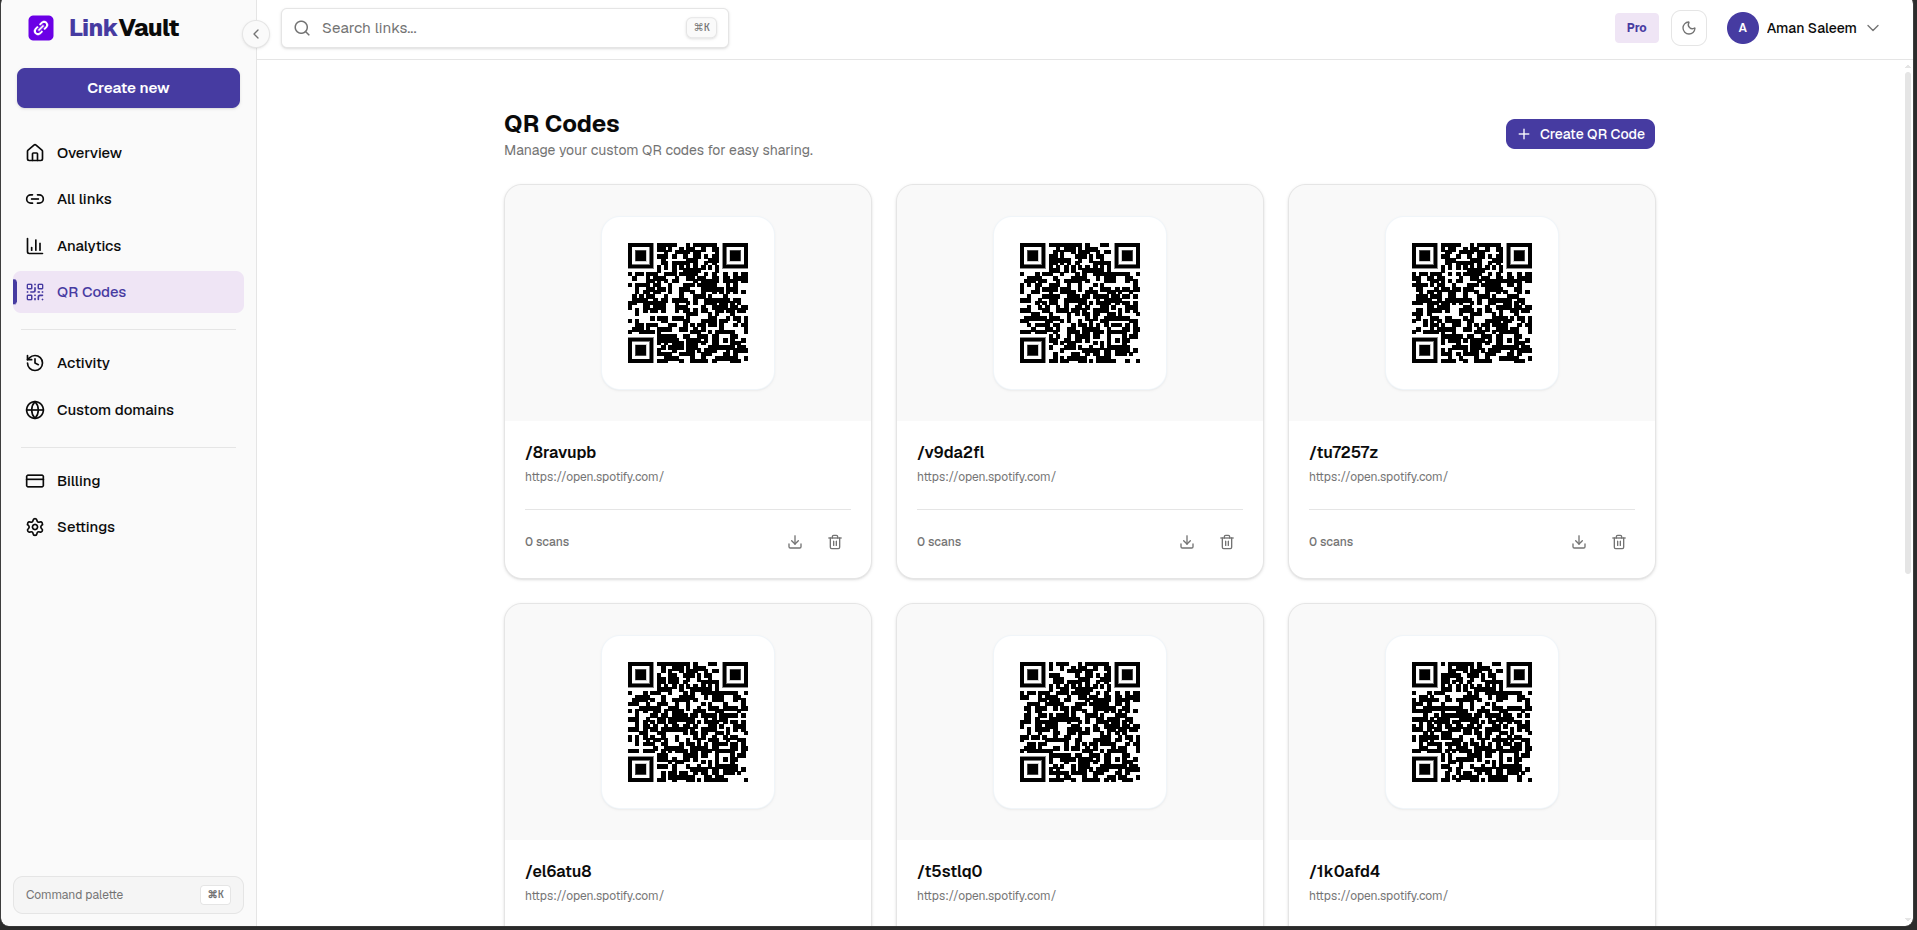The width and height of the screenshot is (1917, 930).
Task: Click the Manage your custom QR codes subtitle
Action: pos(659,150)
